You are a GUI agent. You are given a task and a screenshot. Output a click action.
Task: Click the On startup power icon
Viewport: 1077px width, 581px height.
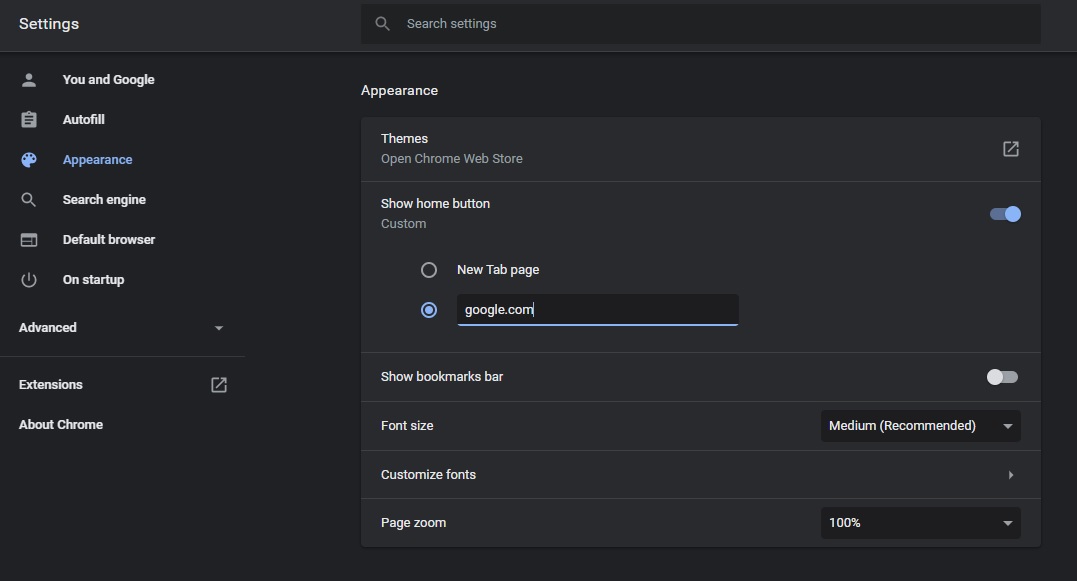(x=29, y=280)
